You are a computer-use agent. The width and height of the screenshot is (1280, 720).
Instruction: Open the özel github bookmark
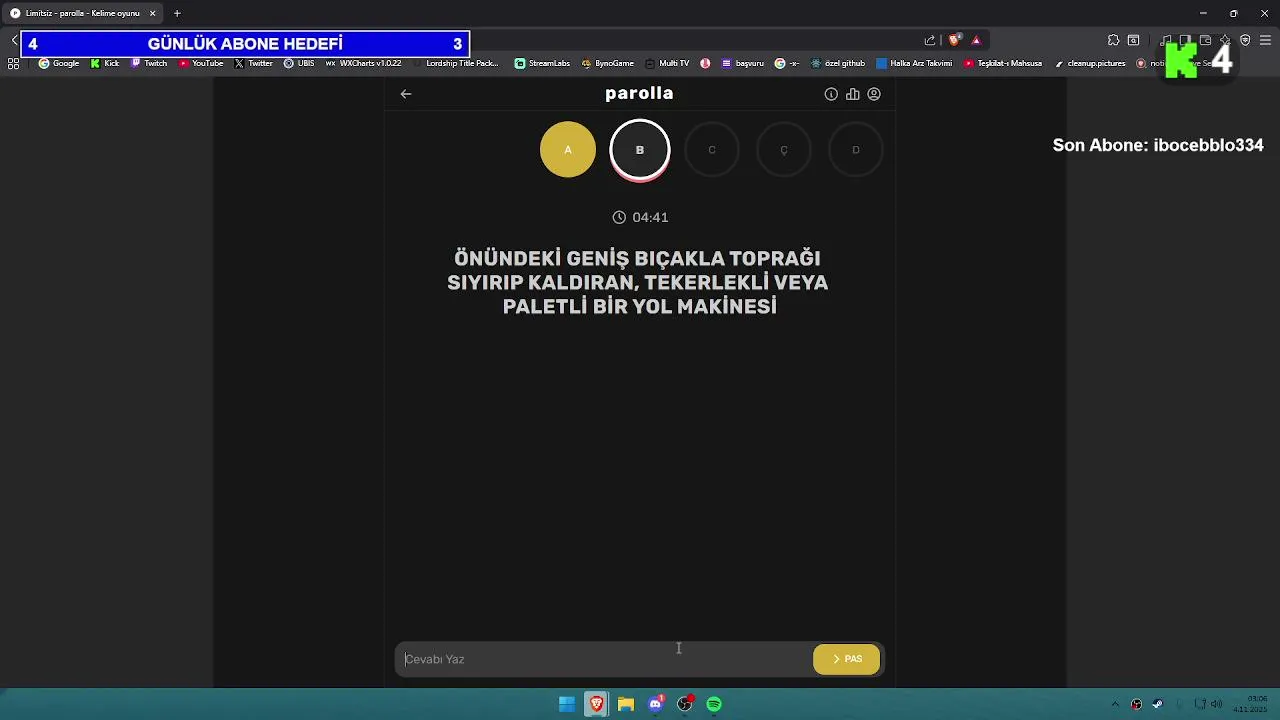(838, 63)
